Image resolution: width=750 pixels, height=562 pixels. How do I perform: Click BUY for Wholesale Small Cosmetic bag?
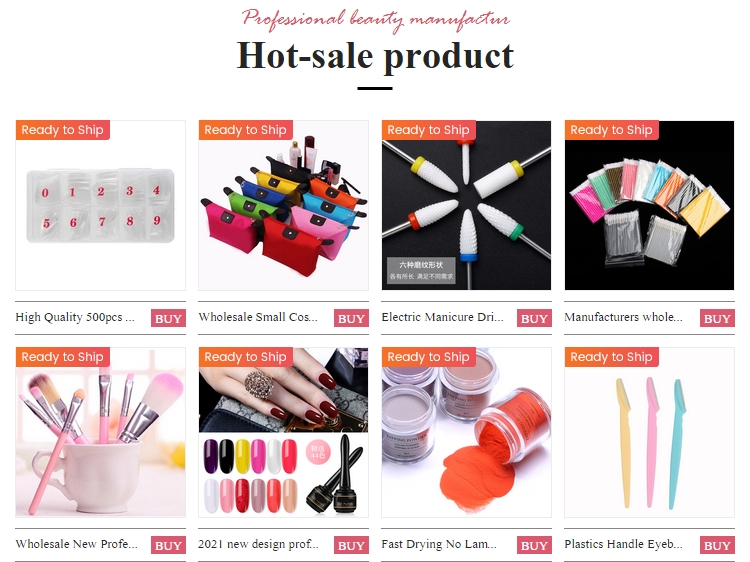351,319
